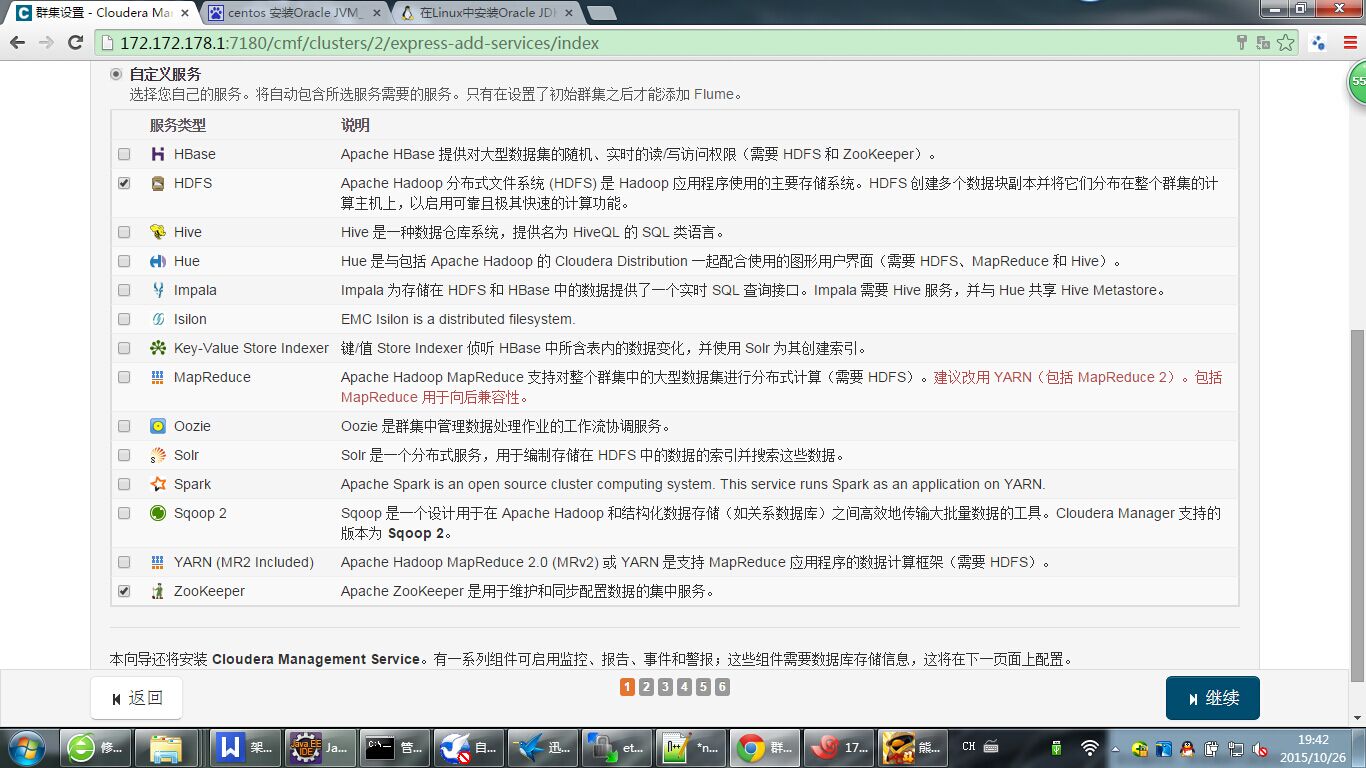The width and height of the screenshot is (1366, 768).
Task: Check the Sqoop 2 checkbox
Action: point(124,513)
